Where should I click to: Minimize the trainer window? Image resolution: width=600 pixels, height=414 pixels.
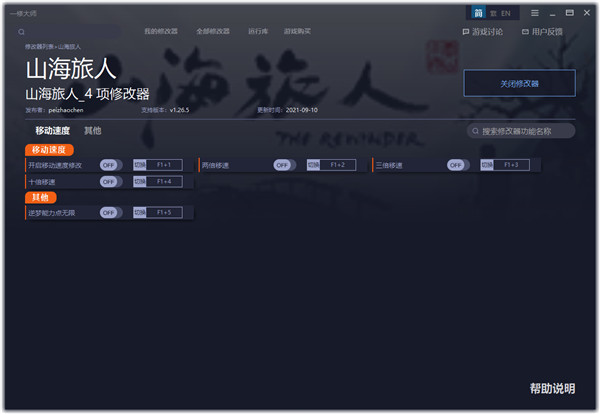click(x=552, y=14)
